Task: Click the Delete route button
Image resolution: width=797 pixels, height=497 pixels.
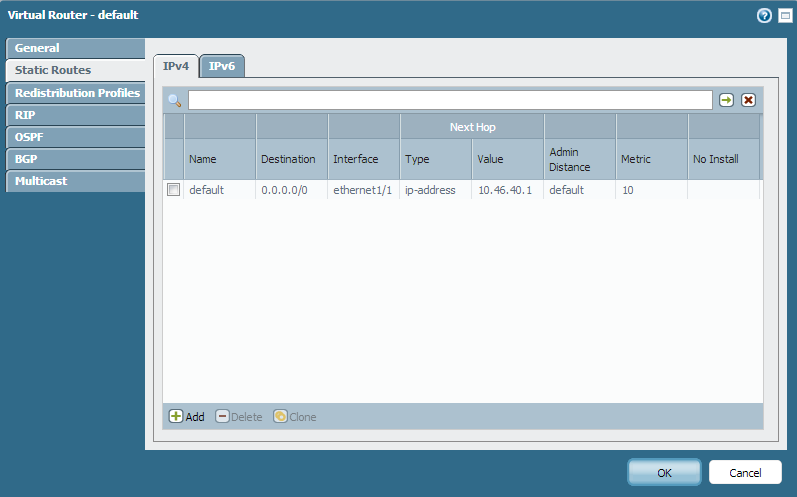Action: tap(239, 417)
